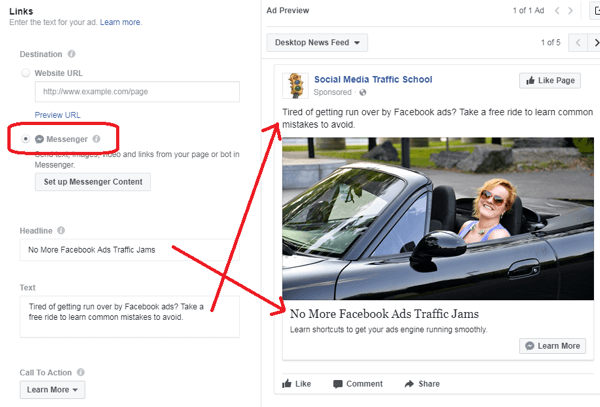Image resolution: width=600 pixels, height=407 pixels.
Task: Click the info icon beside Headline
Action: pyautogui.click(x=60, y=231)
